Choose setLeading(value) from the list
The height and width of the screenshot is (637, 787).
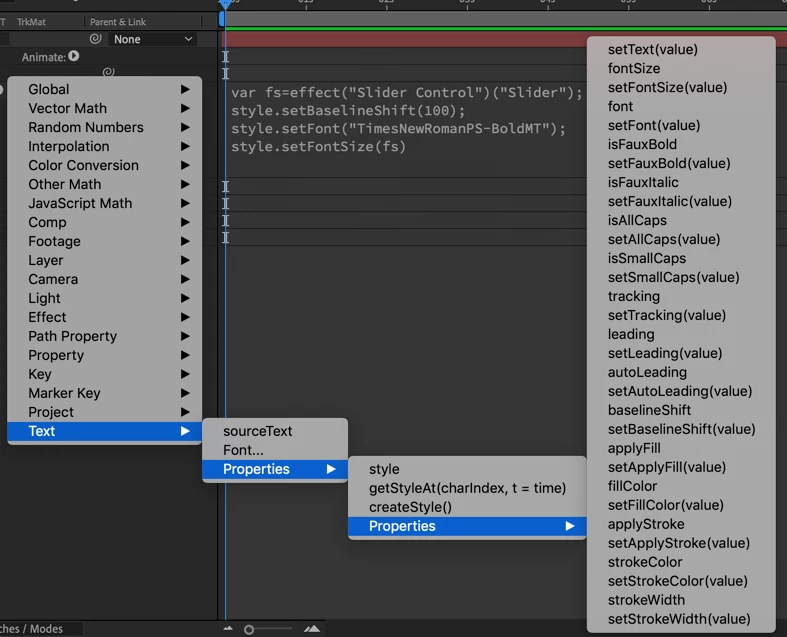[681, 353]
